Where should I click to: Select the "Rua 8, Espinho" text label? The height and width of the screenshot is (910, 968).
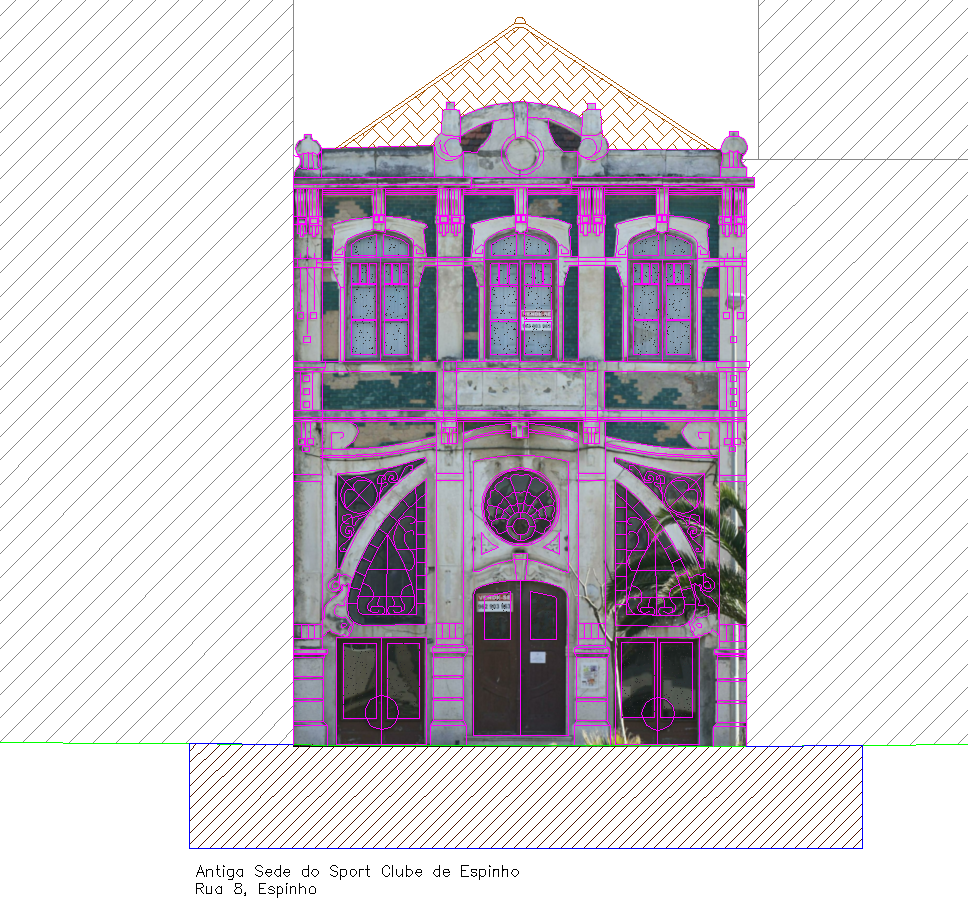pos(256,888)
